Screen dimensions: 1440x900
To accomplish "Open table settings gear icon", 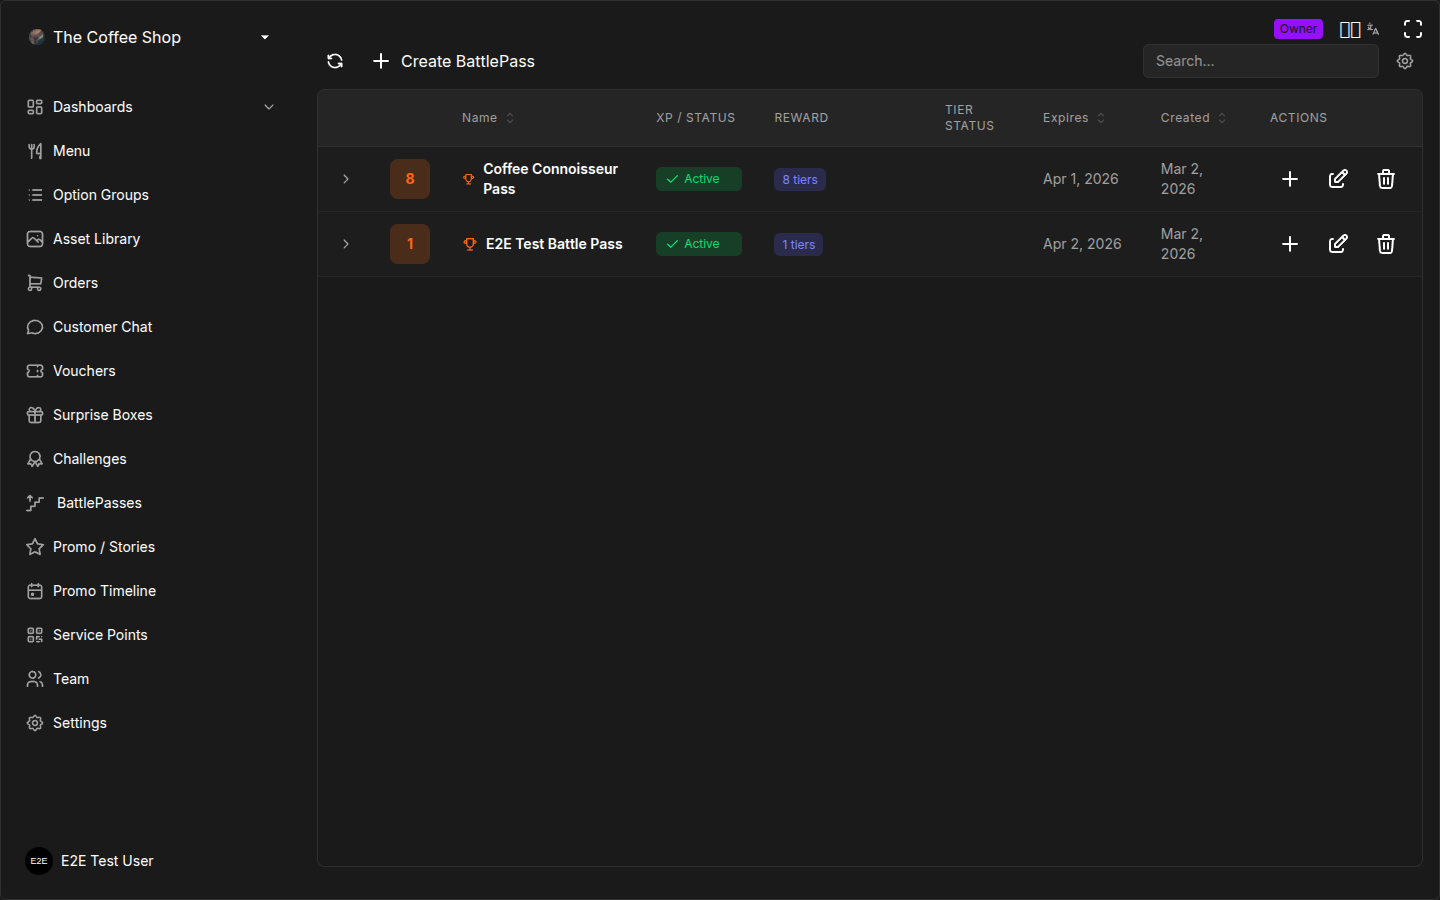I will (1405, 61).
